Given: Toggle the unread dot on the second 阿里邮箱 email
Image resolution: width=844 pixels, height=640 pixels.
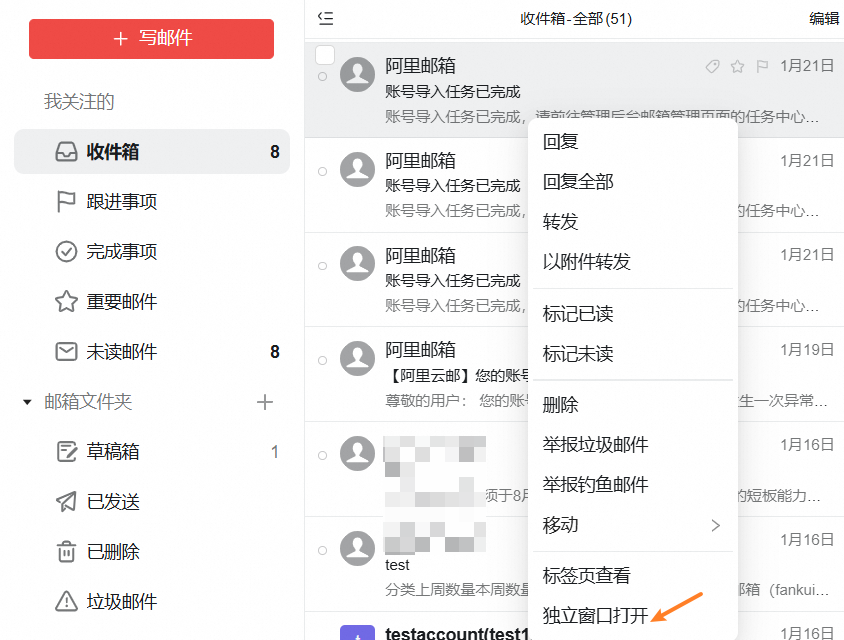Looking at the screenshot, I should (x=322, y=171).
